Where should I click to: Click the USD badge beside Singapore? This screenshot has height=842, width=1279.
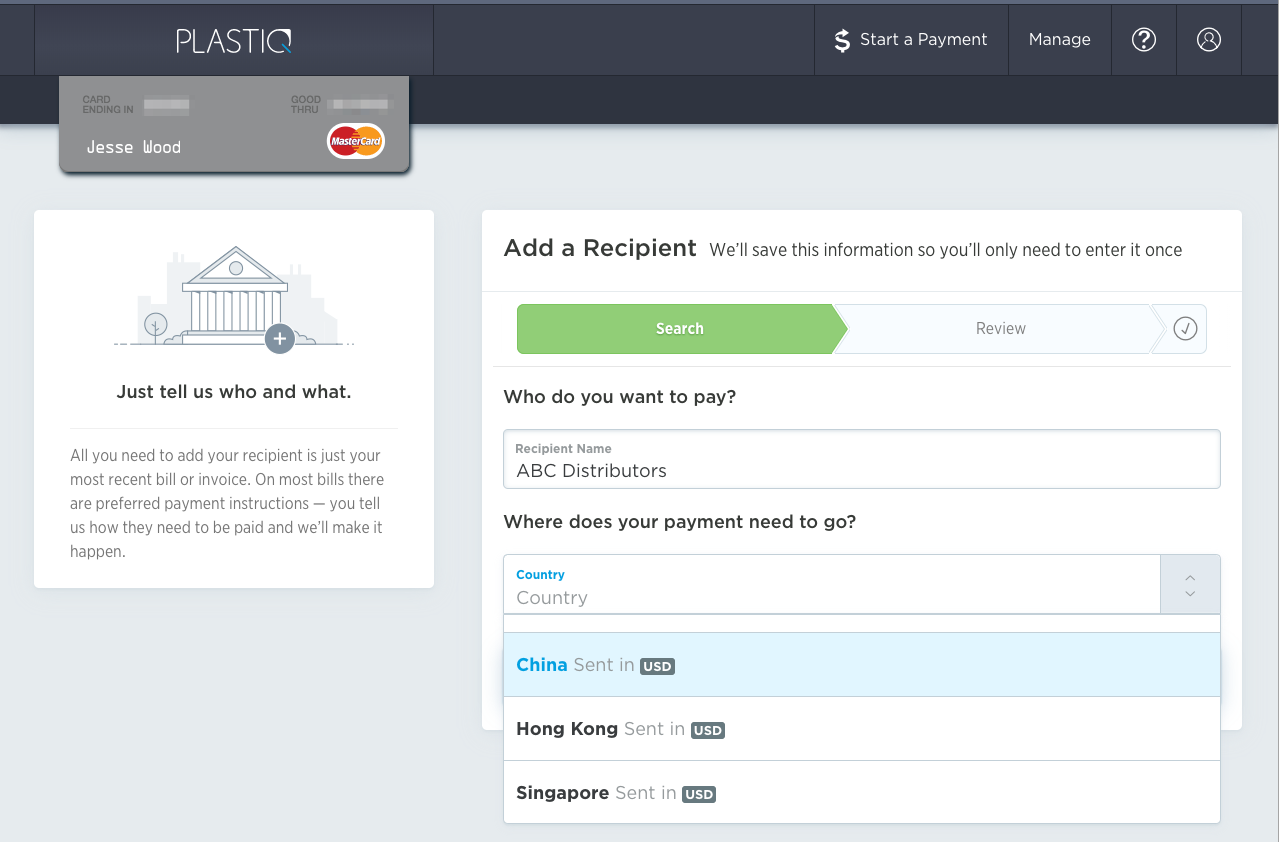[699, 795]
